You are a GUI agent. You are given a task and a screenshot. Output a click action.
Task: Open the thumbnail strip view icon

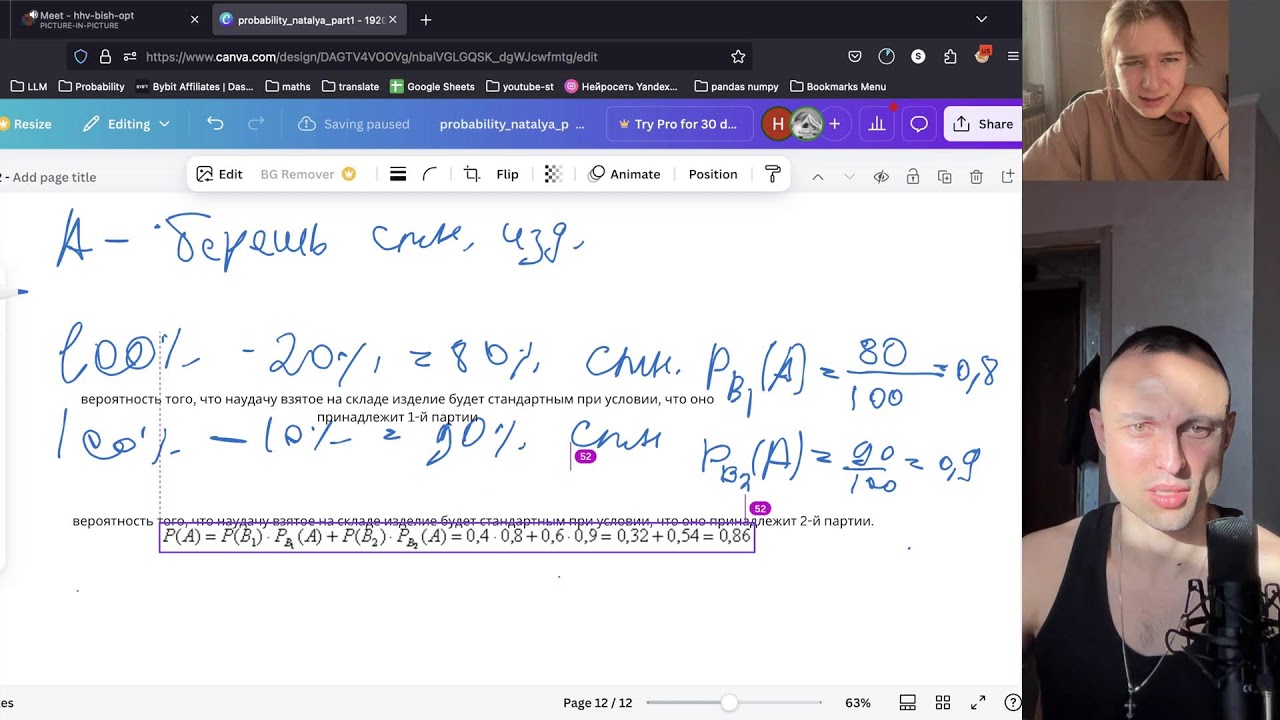click(x=908, y=703)
